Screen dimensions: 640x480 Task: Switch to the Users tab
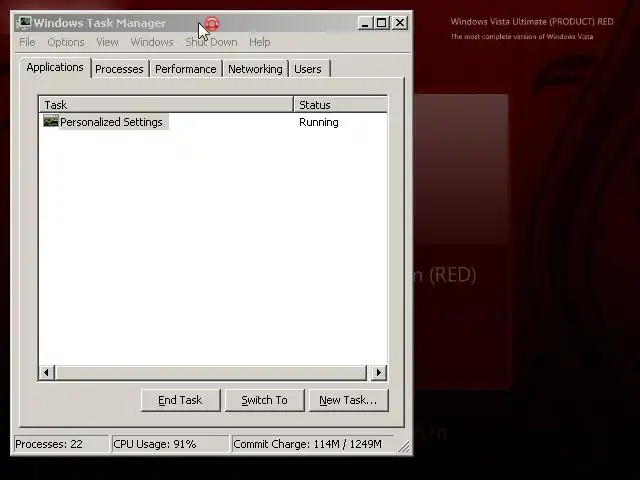[x=308, y=69]
